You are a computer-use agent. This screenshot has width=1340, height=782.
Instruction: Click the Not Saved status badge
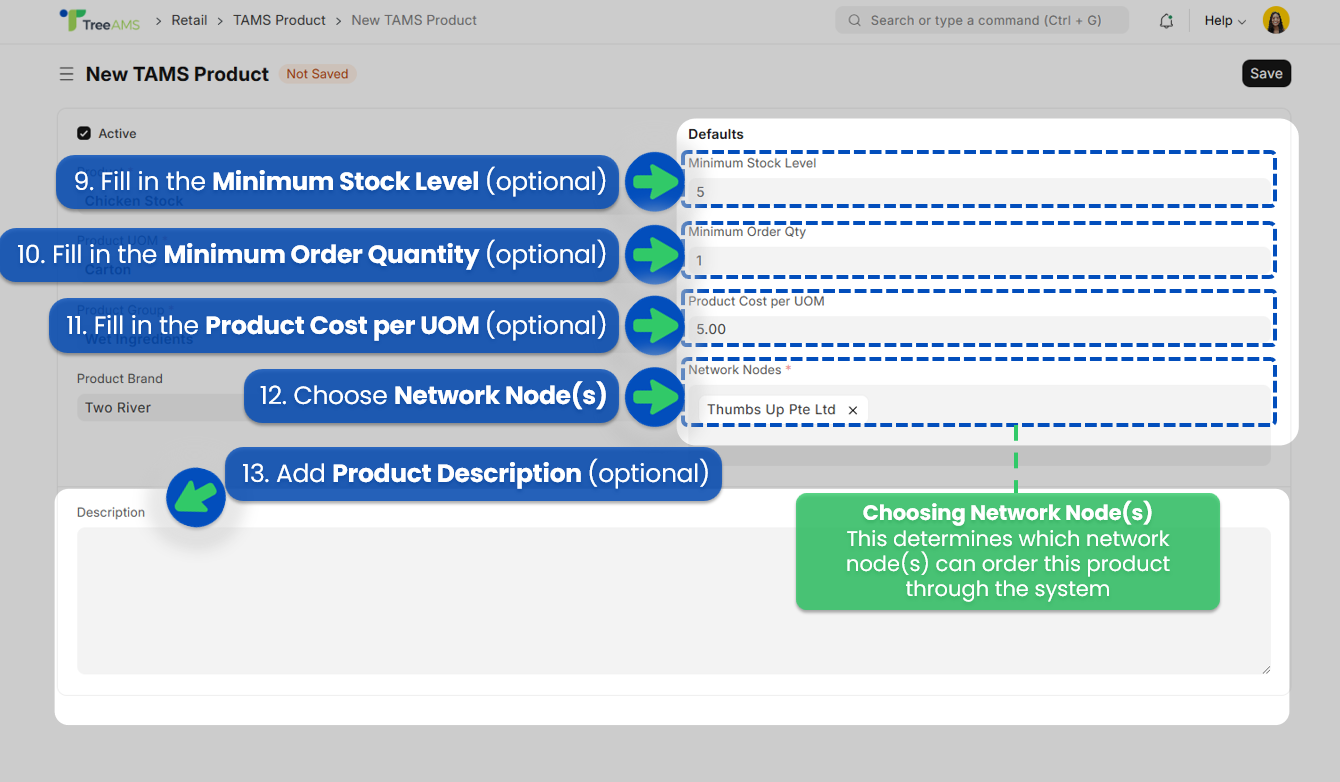(x=317, y=74)
